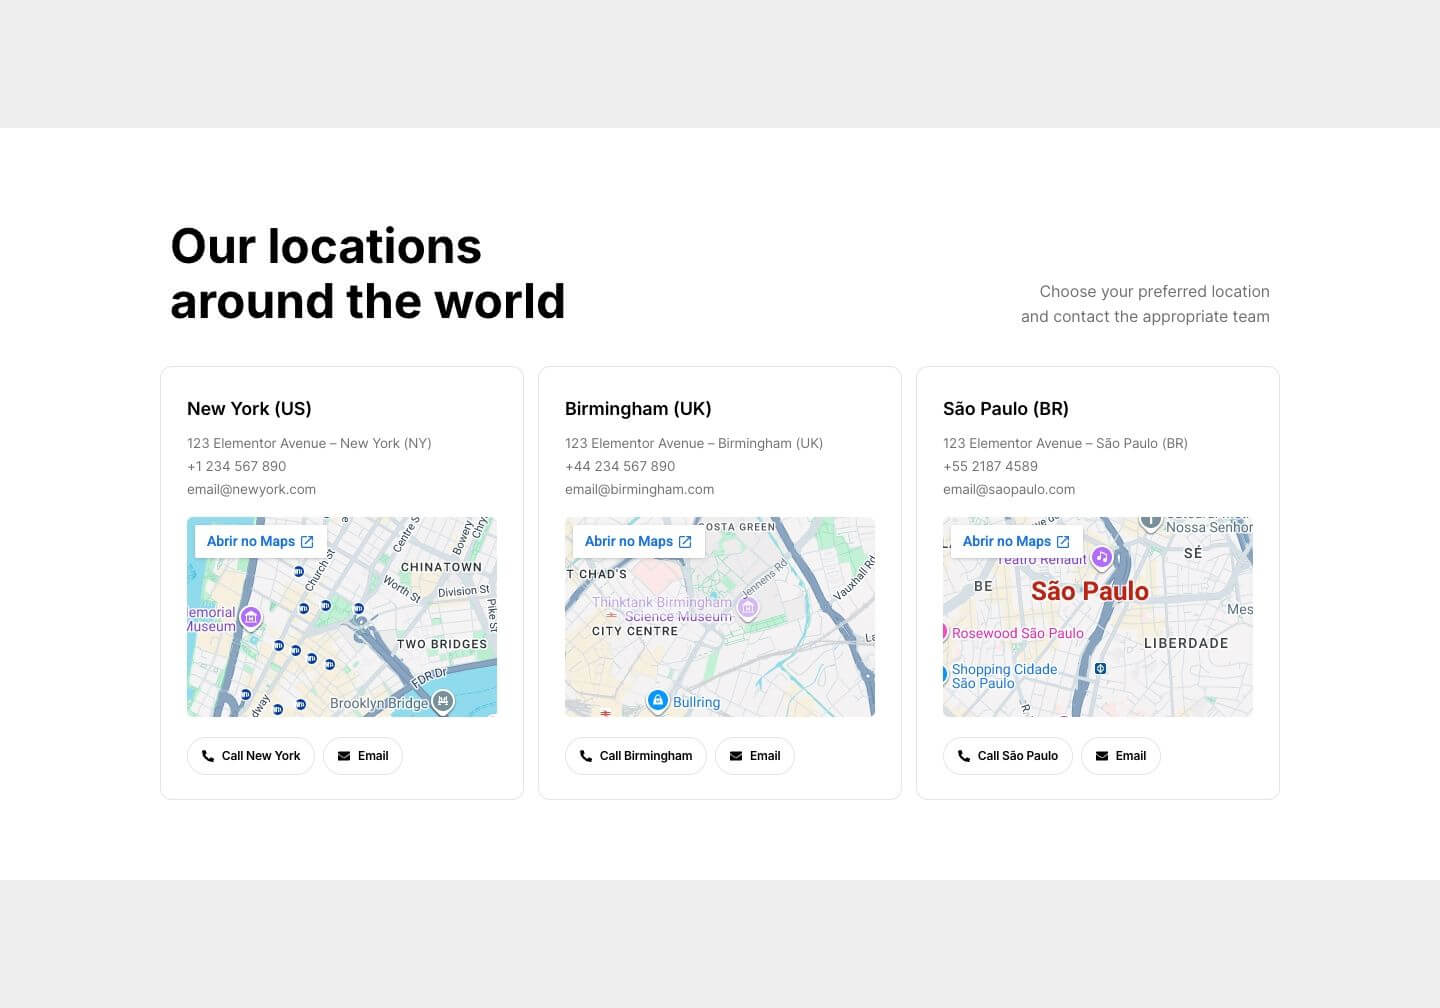
Task: Click the Call São Paulo button
Action: pos(1008,756)
